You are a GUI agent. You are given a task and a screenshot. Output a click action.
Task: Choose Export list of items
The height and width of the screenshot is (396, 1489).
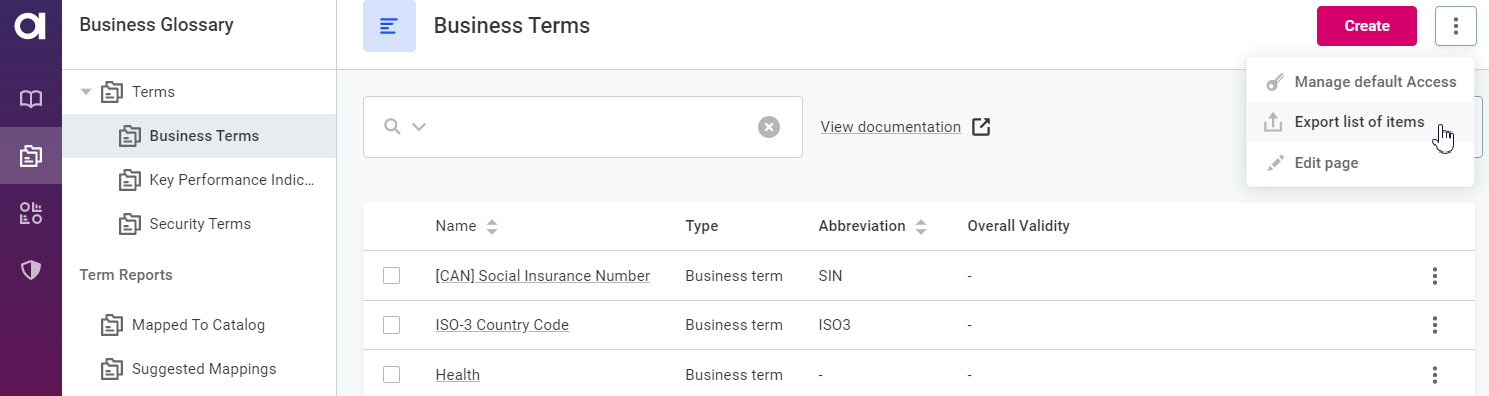[x=1360, y=122]
